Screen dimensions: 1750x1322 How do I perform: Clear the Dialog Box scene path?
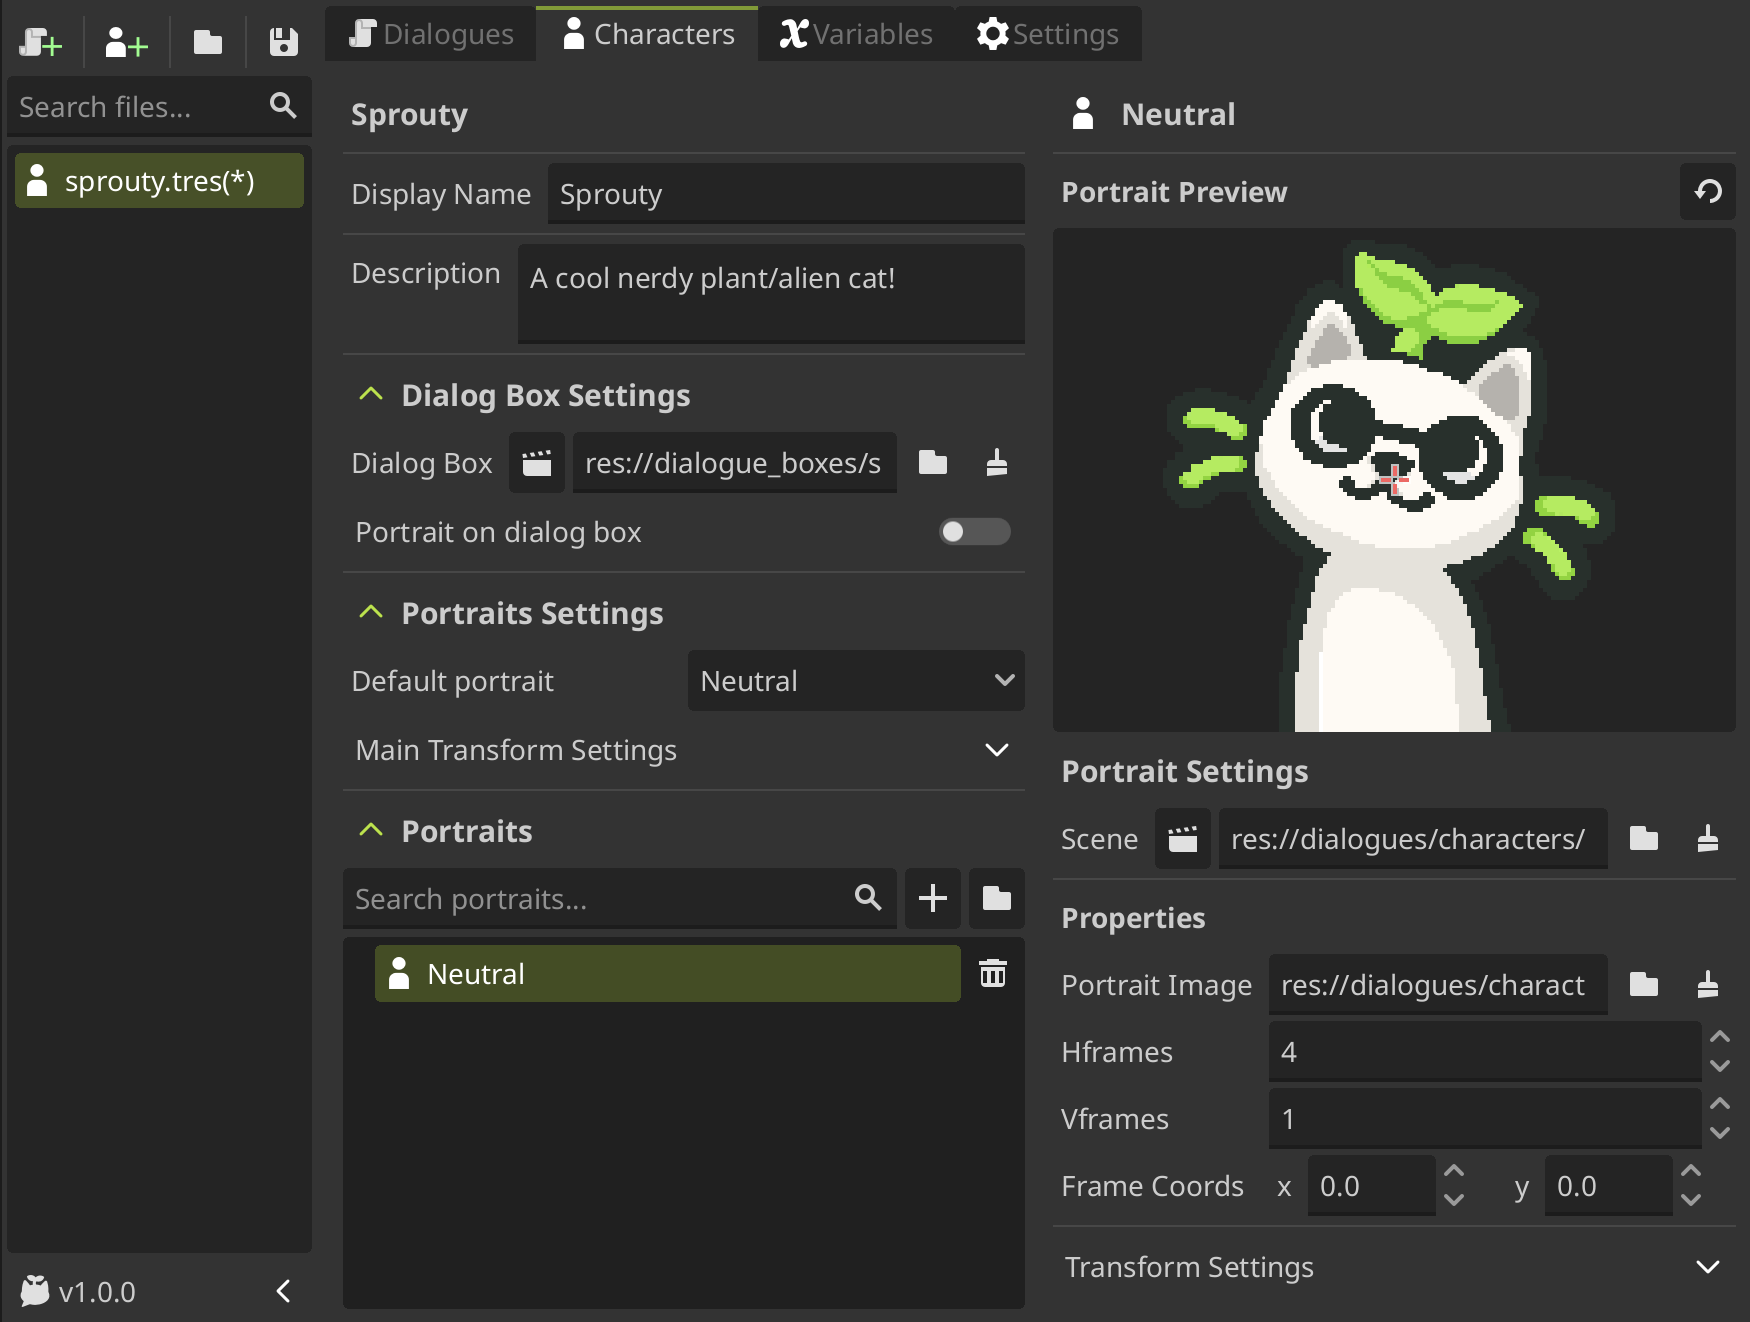(x=996, y=463)
